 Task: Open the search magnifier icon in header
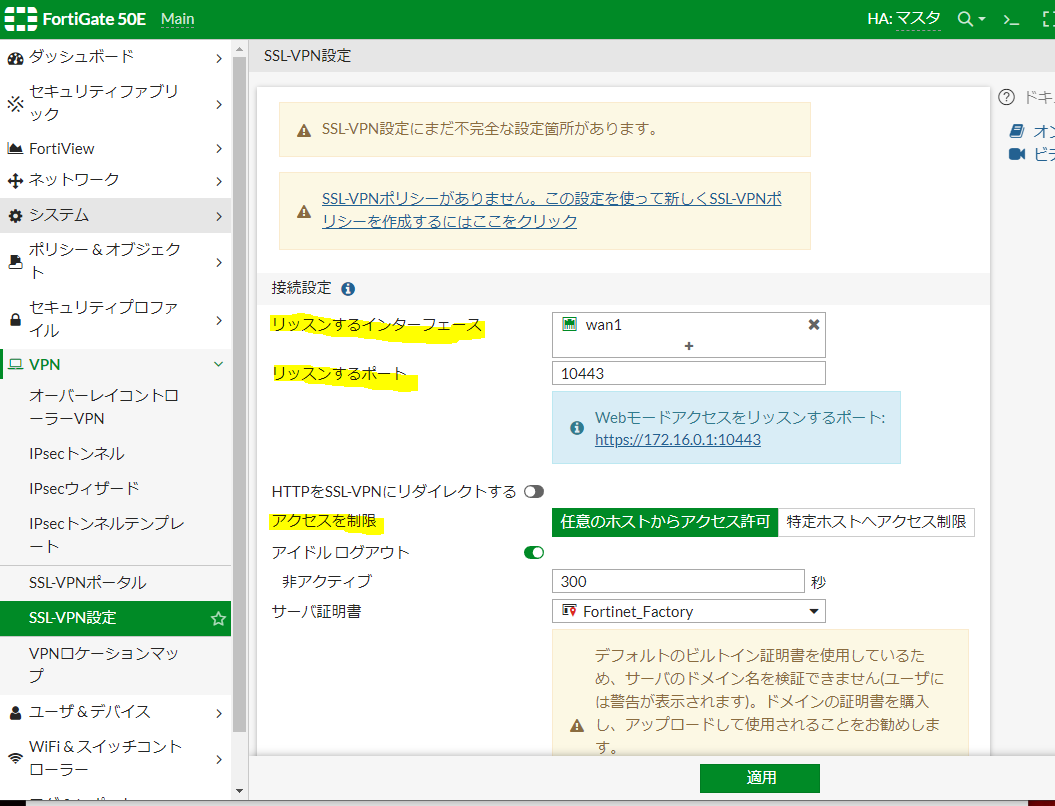(965, 19)
